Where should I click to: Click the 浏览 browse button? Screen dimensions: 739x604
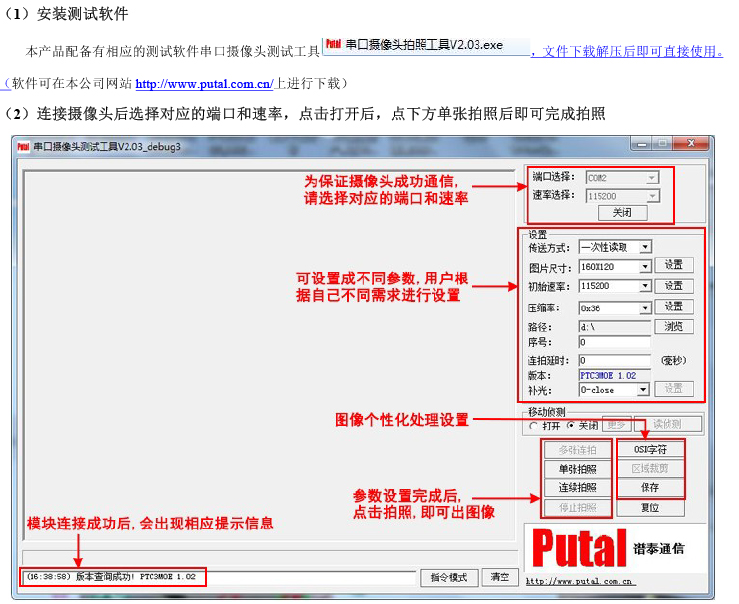674,326
